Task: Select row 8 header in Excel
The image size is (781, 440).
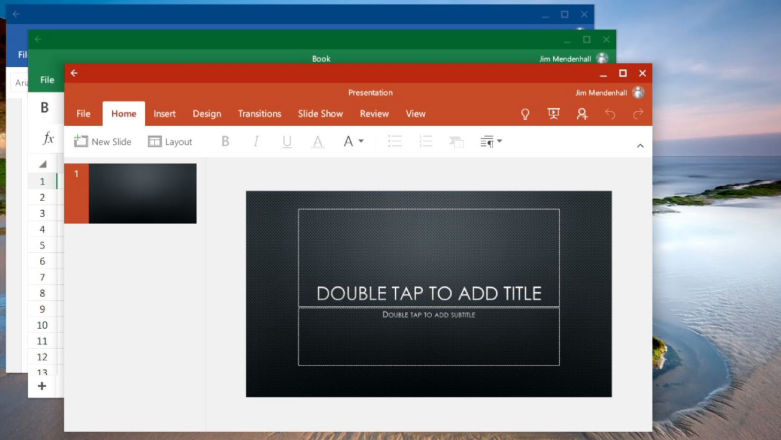Action: point(42,293)
